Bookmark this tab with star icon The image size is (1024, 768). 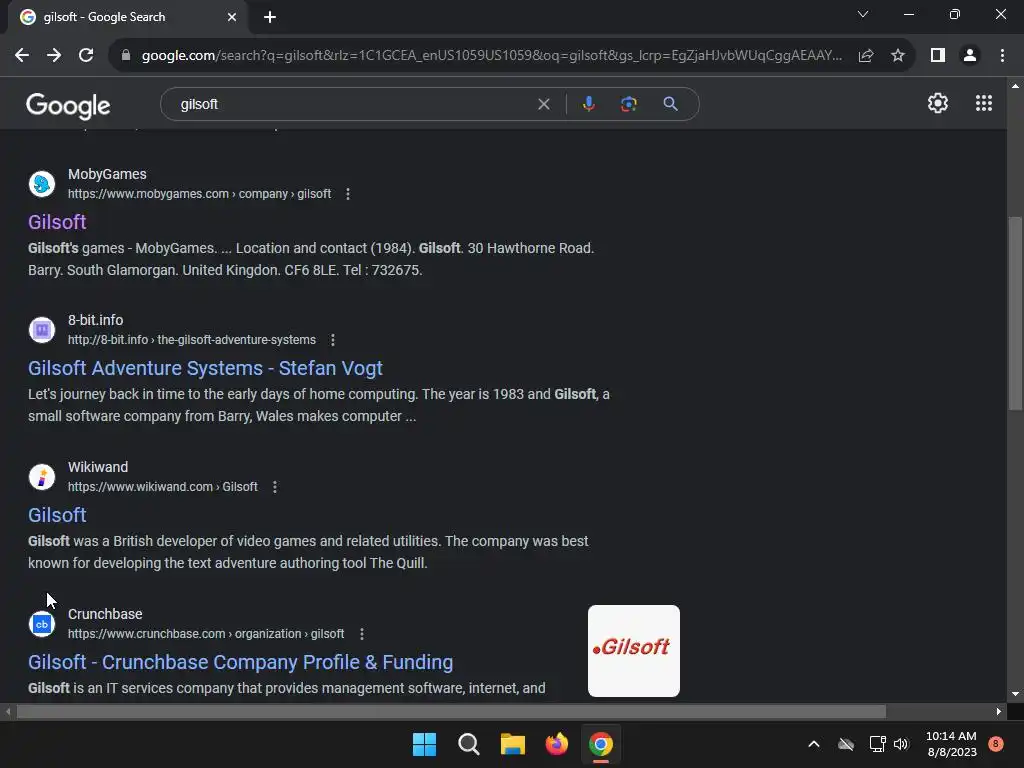point(898,56)
